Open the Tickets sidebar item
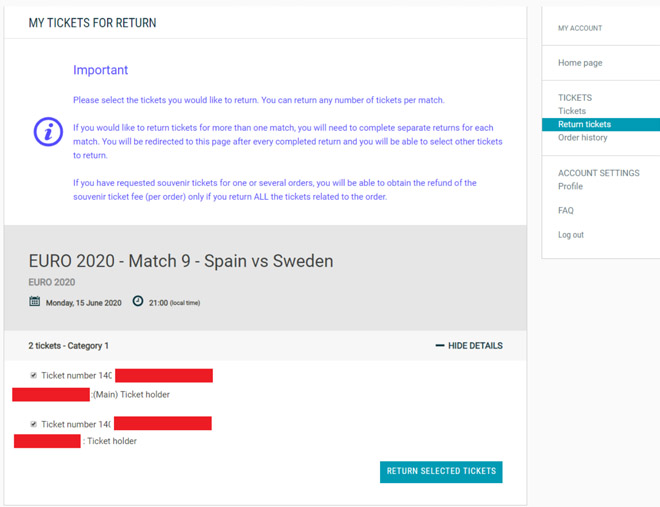This screenshot has height=507, width=660. coord(572,111)
